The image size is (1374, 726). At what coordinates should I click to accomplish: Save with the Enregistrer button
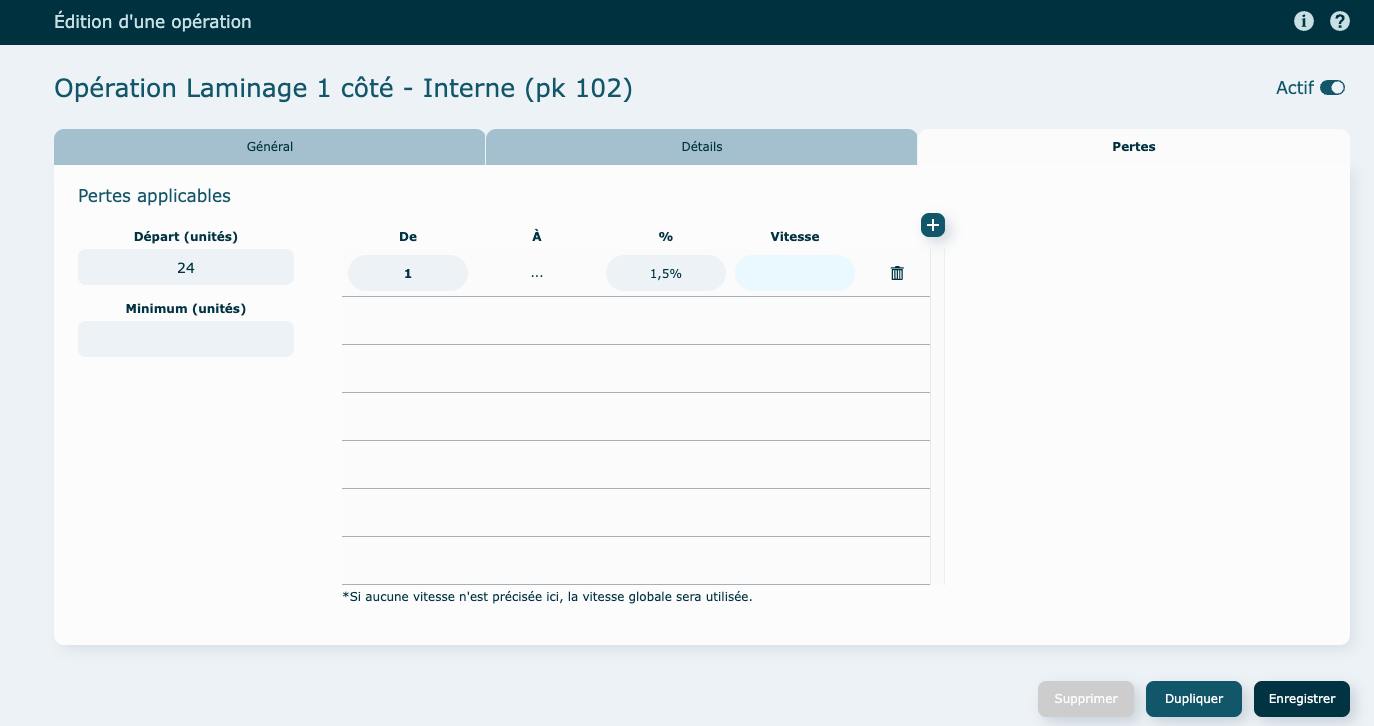pyautogui.click(x=1301, y=699)
